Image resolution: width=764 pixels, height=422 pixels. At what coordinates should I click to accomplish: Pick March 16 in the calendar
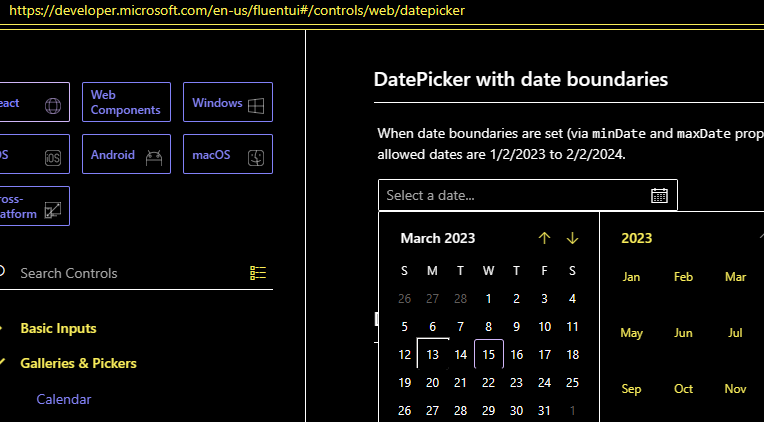point(516,355)
